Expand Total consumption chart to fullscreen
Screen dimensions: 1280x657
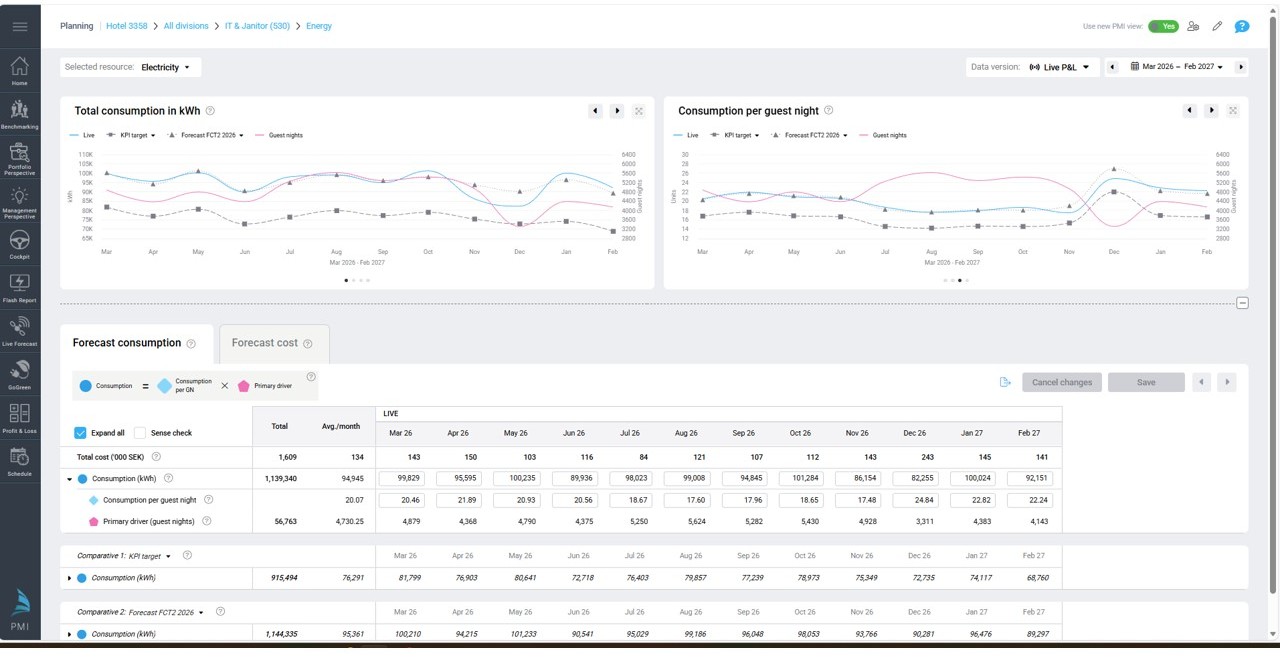[639, 111]
